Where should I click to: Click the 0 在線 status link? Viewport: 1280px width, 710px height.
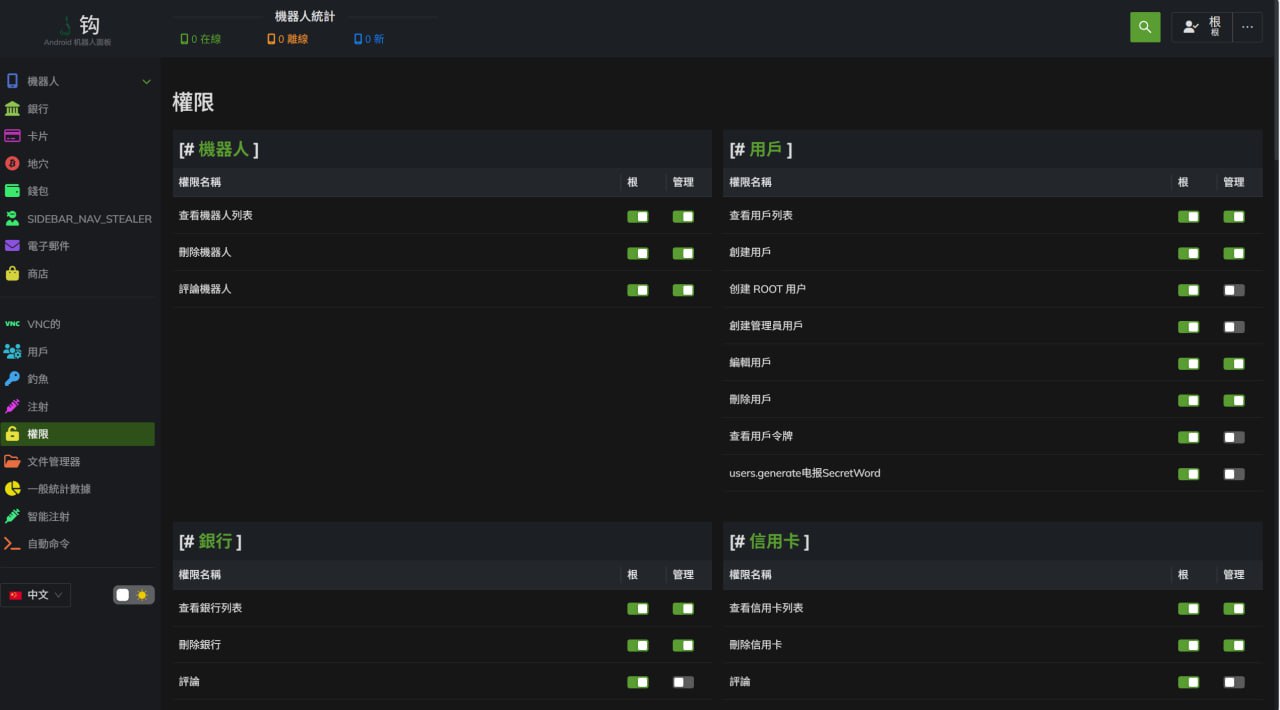201,39
